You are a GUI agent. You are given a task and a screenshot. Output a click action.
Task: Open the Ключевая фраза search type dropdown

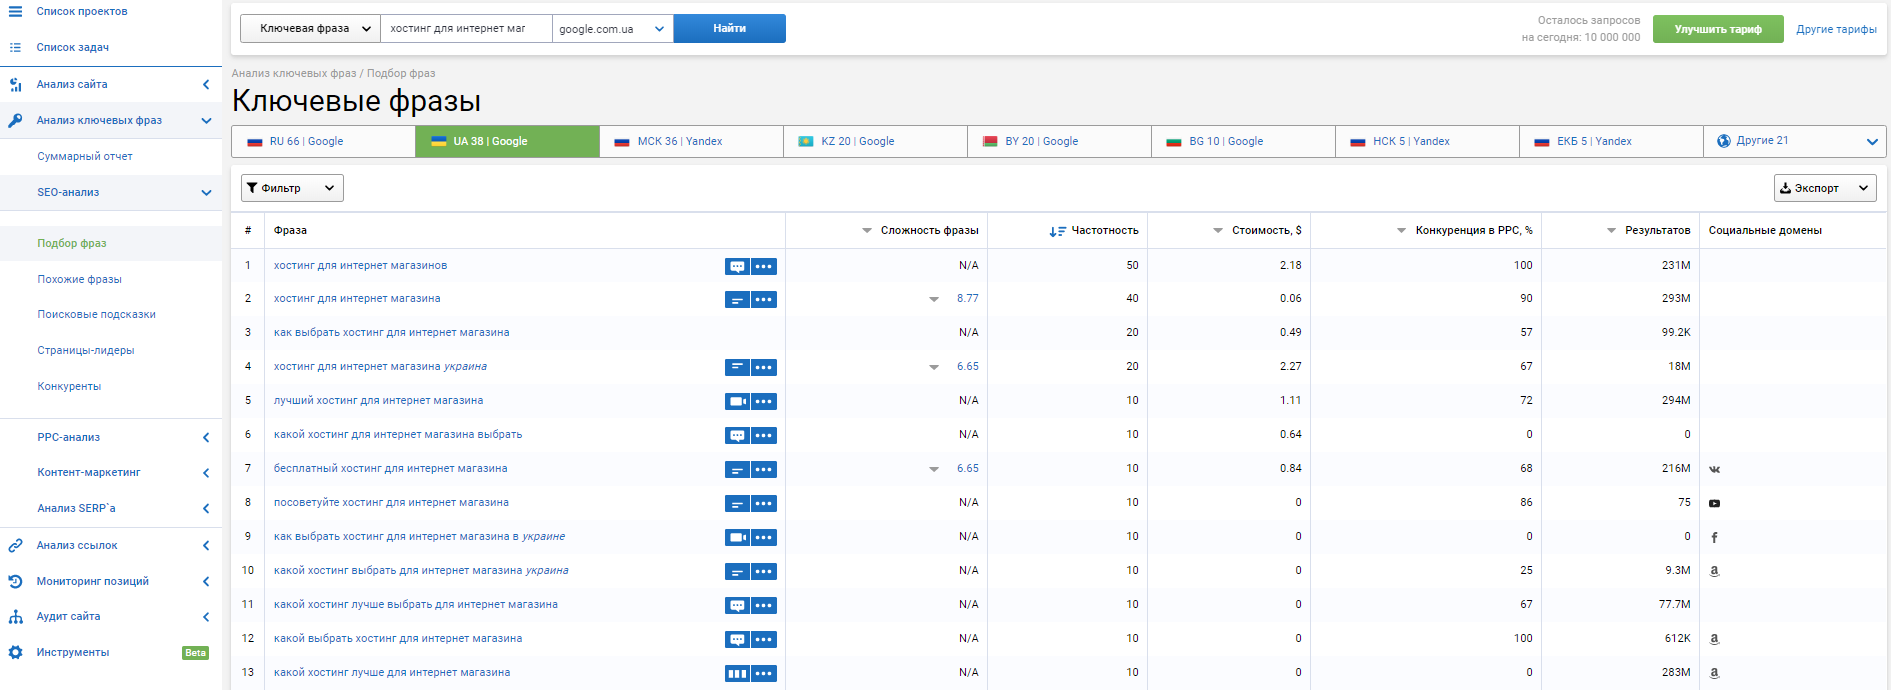pos(311,29)
